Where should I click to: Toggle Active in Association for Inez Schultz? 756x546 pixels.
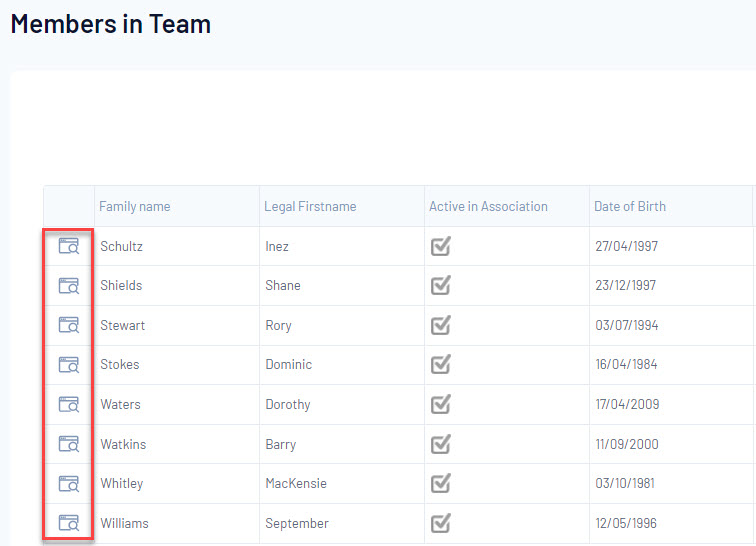pyautogui.click(x=440, y=246)
